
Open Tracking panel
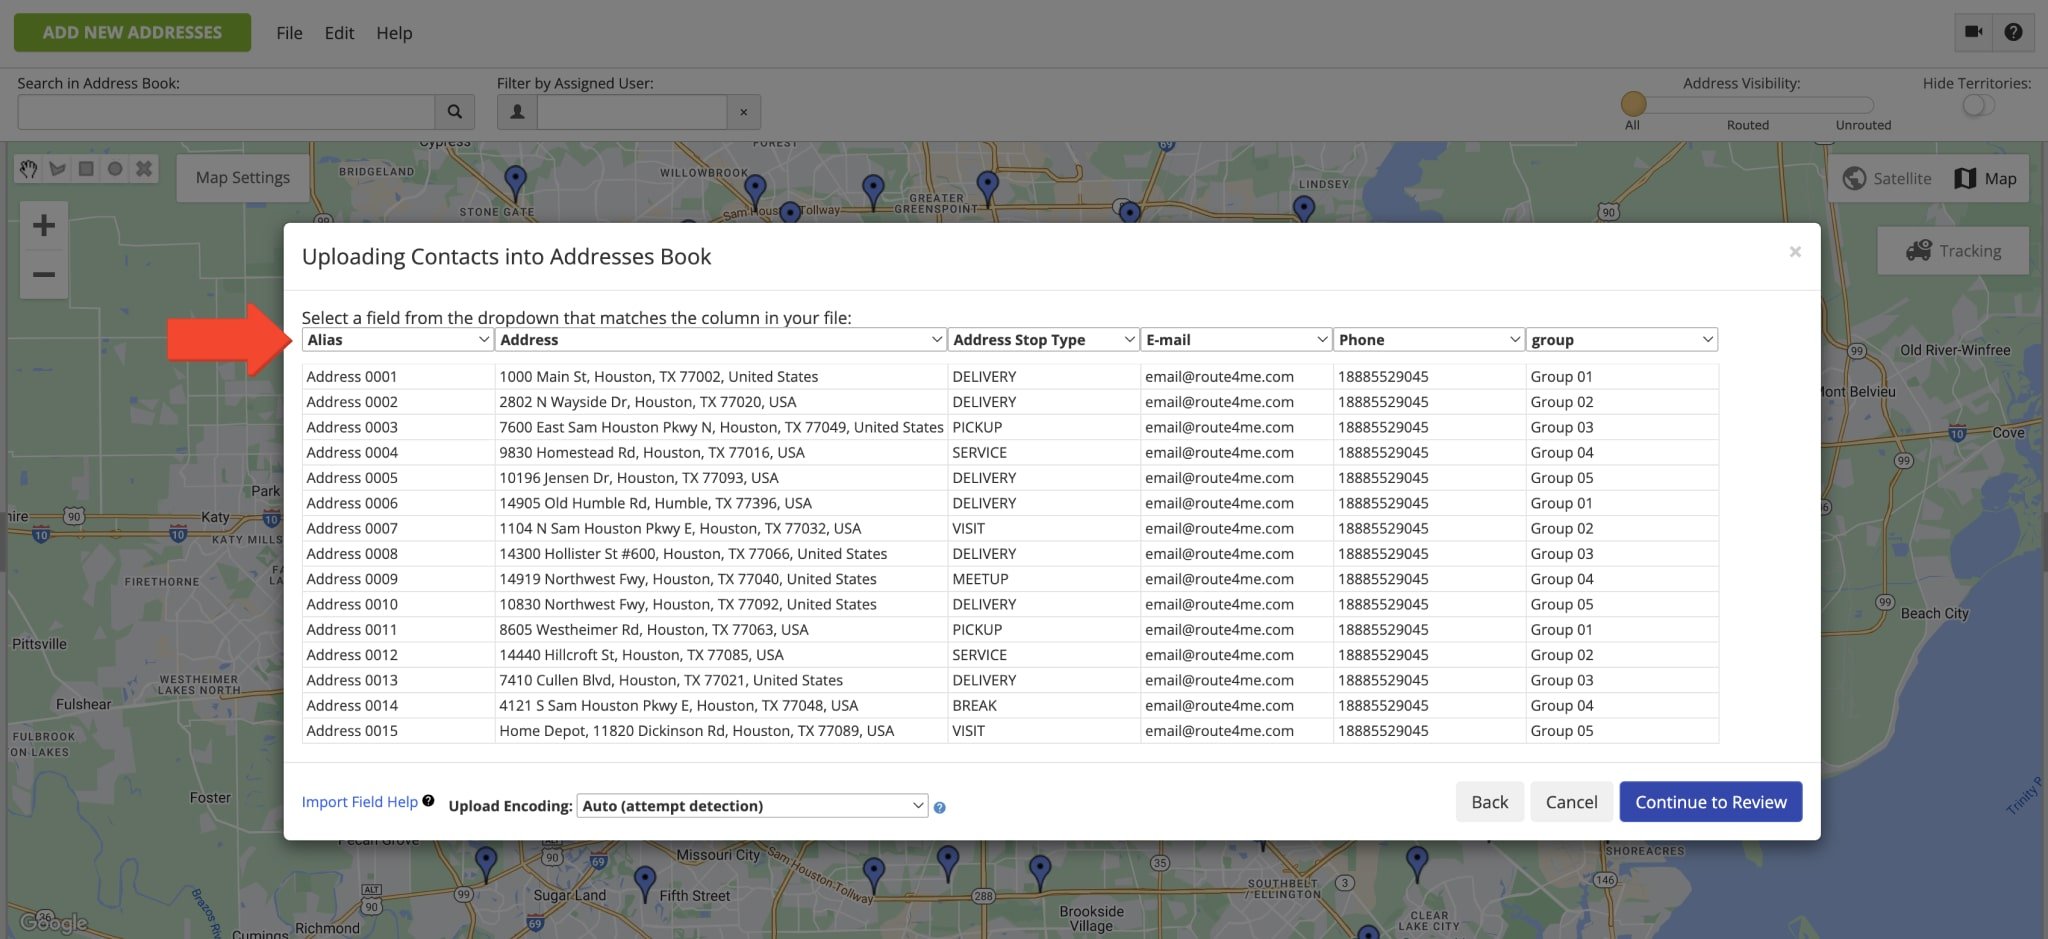[x=1953, y=251]
